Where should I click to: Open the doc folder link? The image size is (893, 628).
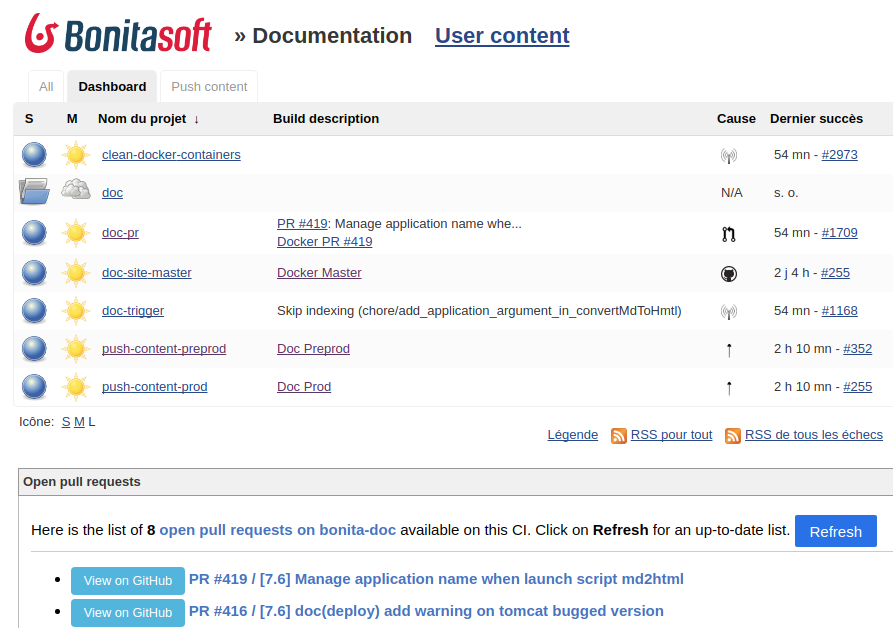point(112,192)
